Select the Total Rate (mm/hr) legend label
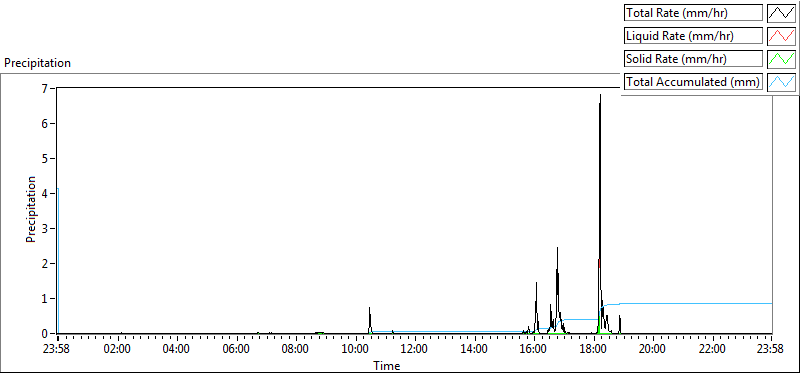Image resolution: width=800 pixels, height=373 pixels. [693, 13]
